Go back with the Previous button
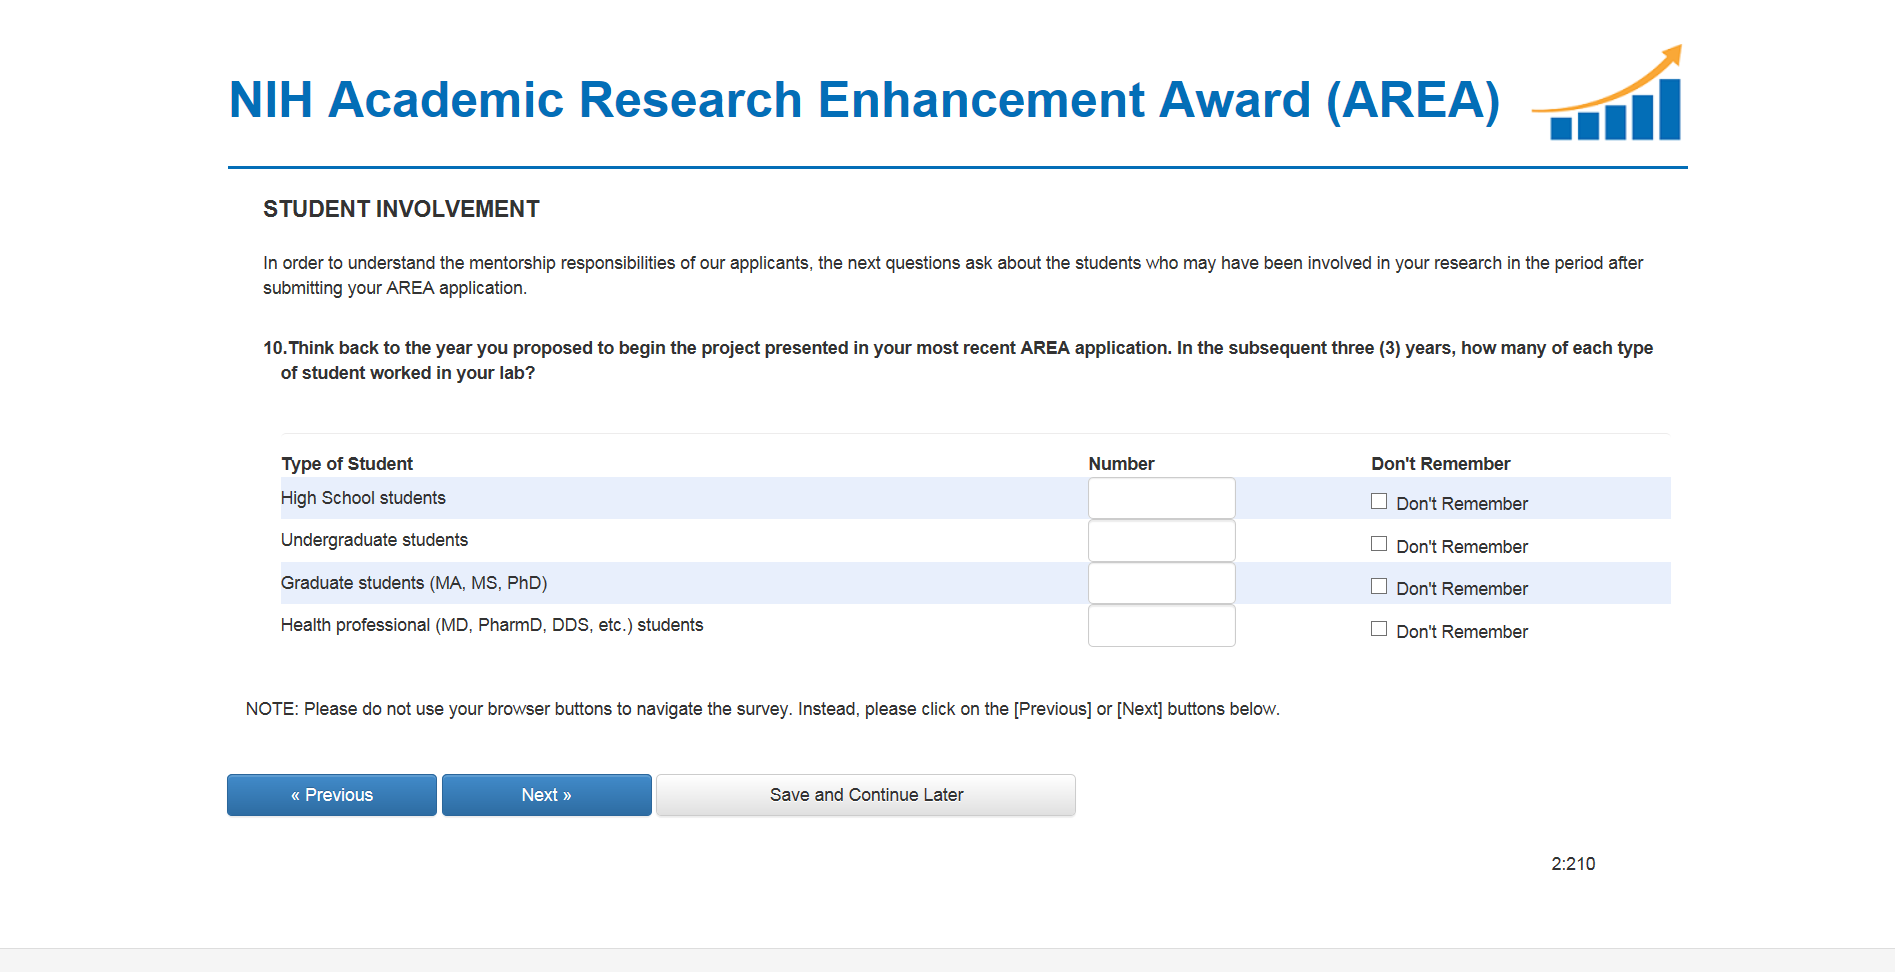1895x972 pixels. coord(332,795)
